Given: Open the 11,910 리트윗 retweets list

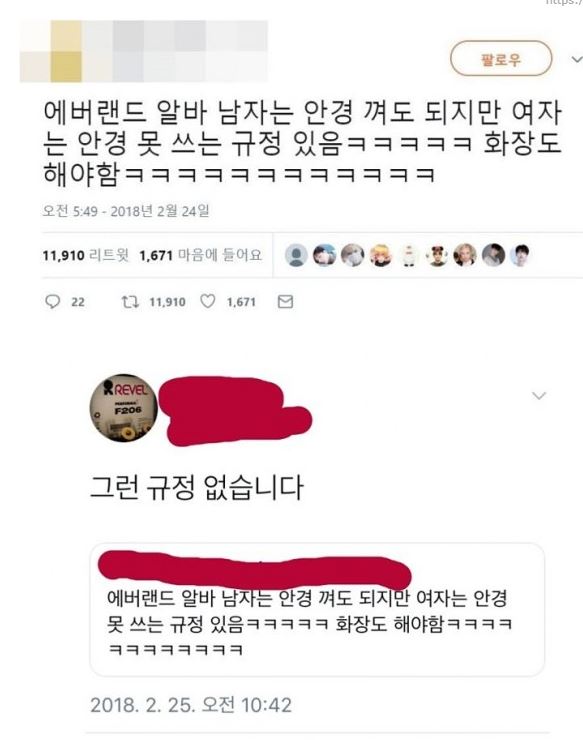Looking at the screenshot, I should (x=85, y=255).
